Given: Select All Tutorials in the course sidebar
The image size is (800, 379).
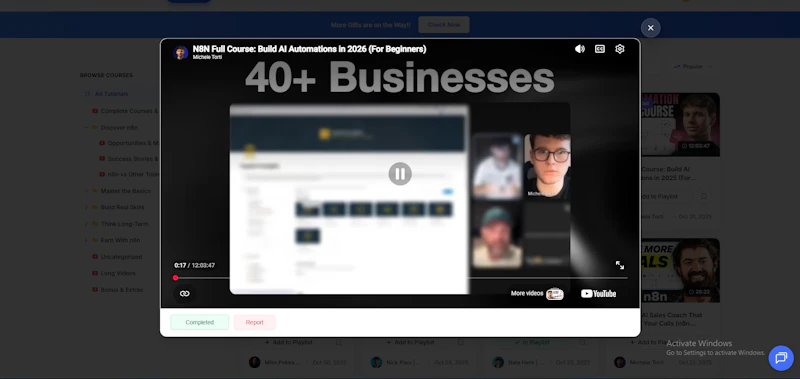Looking at the screenshot, I should click(x=111, y=94).
